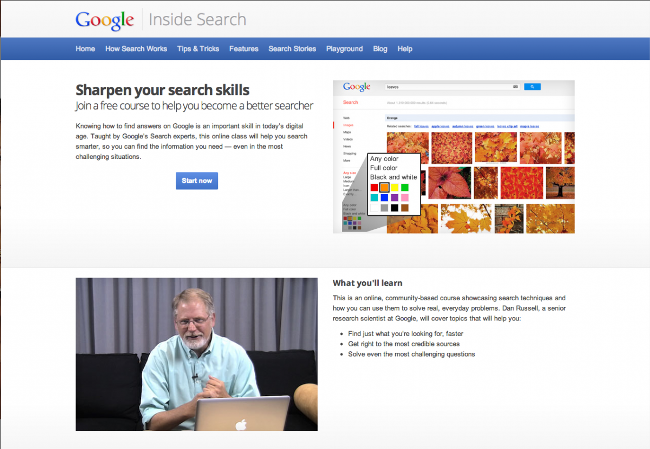Choose "Any color" in the popup

click(x=384, y=159)
